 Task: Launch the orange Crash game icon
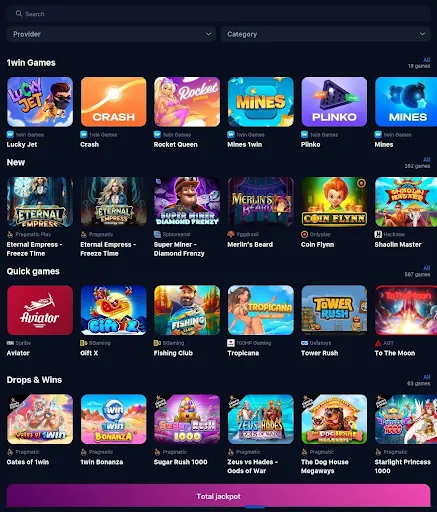[x=114, y=102]
